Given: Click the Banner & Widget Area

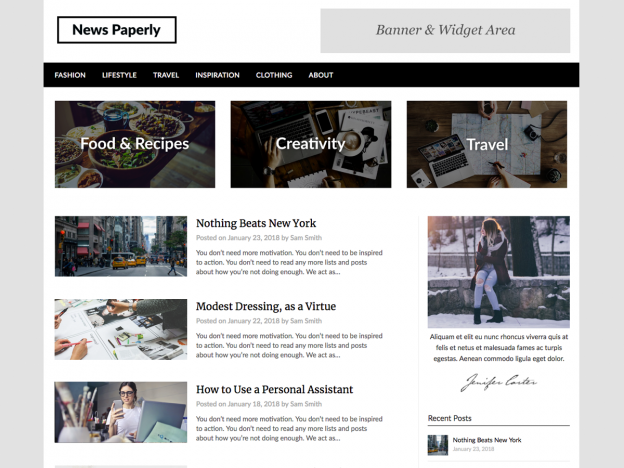Looking at the screenshot, I should click(x=445, y=31).
